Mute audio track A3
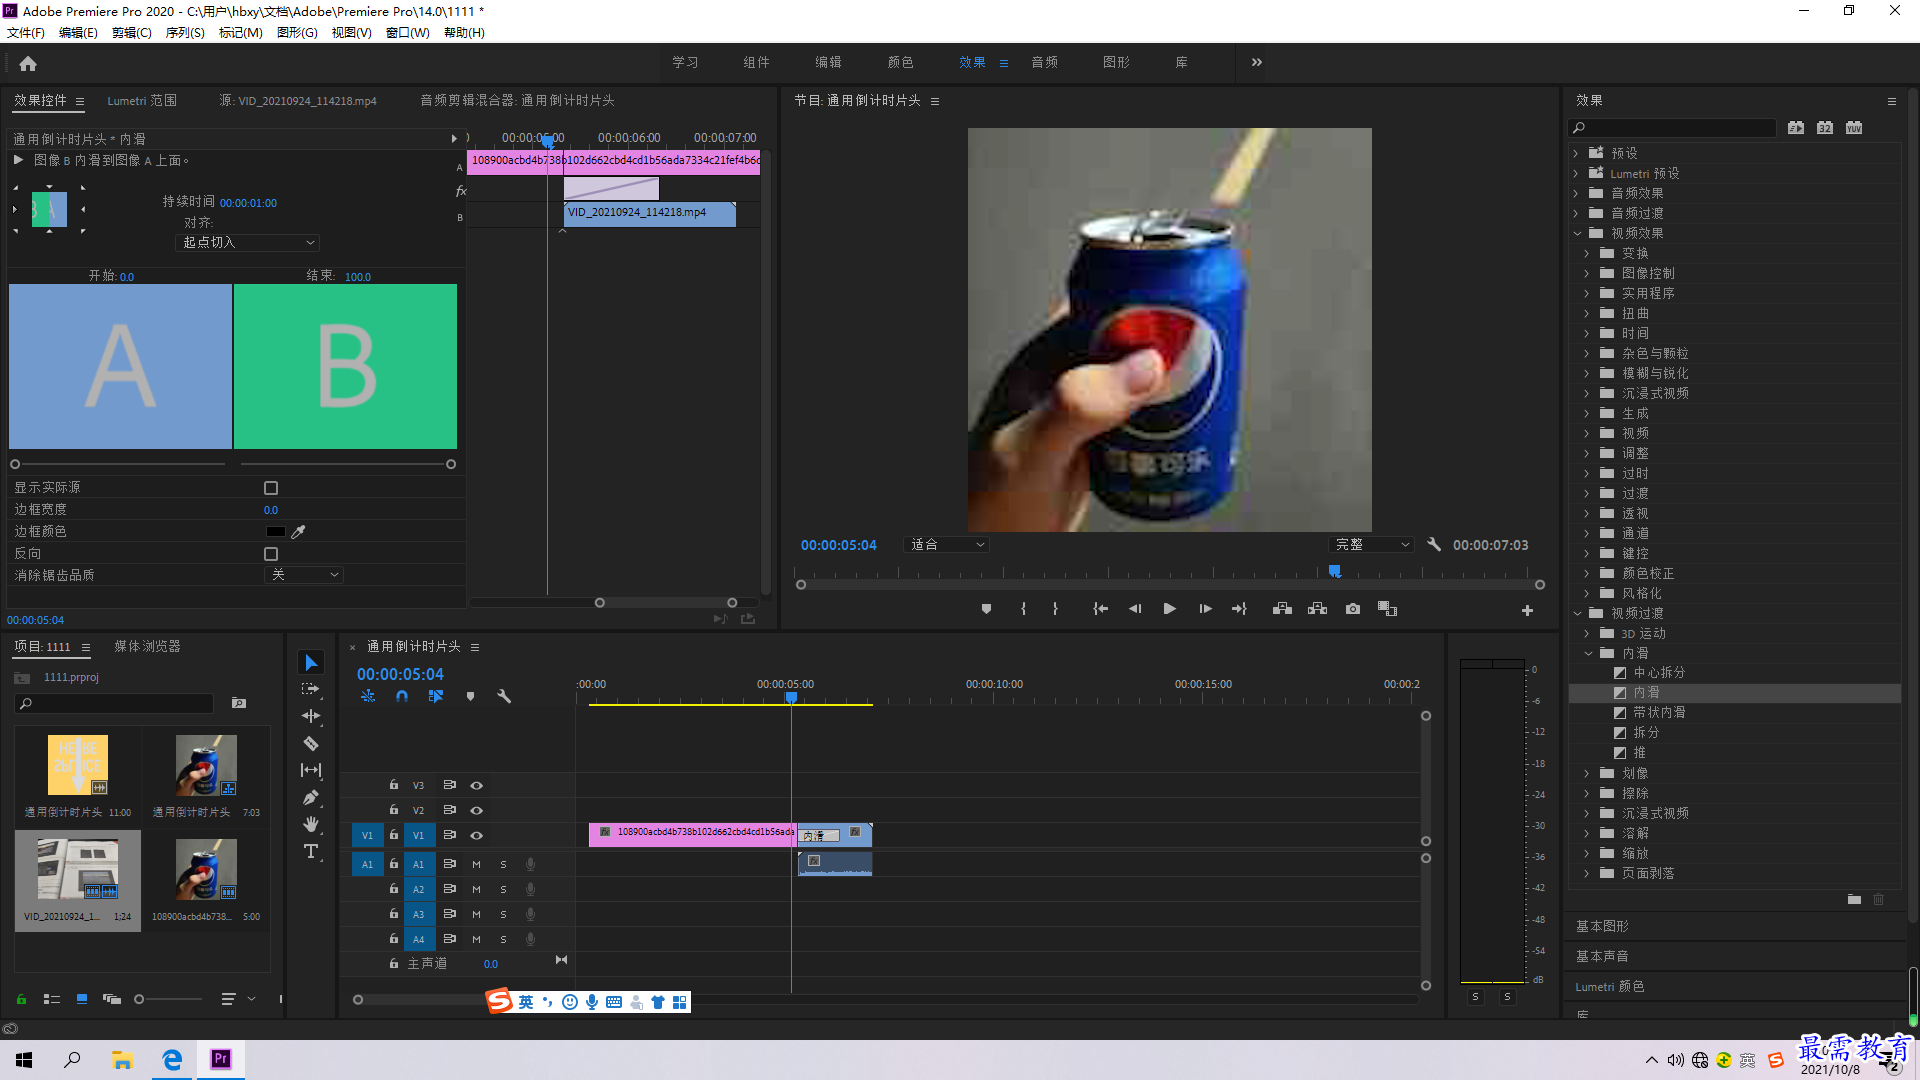 (x=476, y=914)
